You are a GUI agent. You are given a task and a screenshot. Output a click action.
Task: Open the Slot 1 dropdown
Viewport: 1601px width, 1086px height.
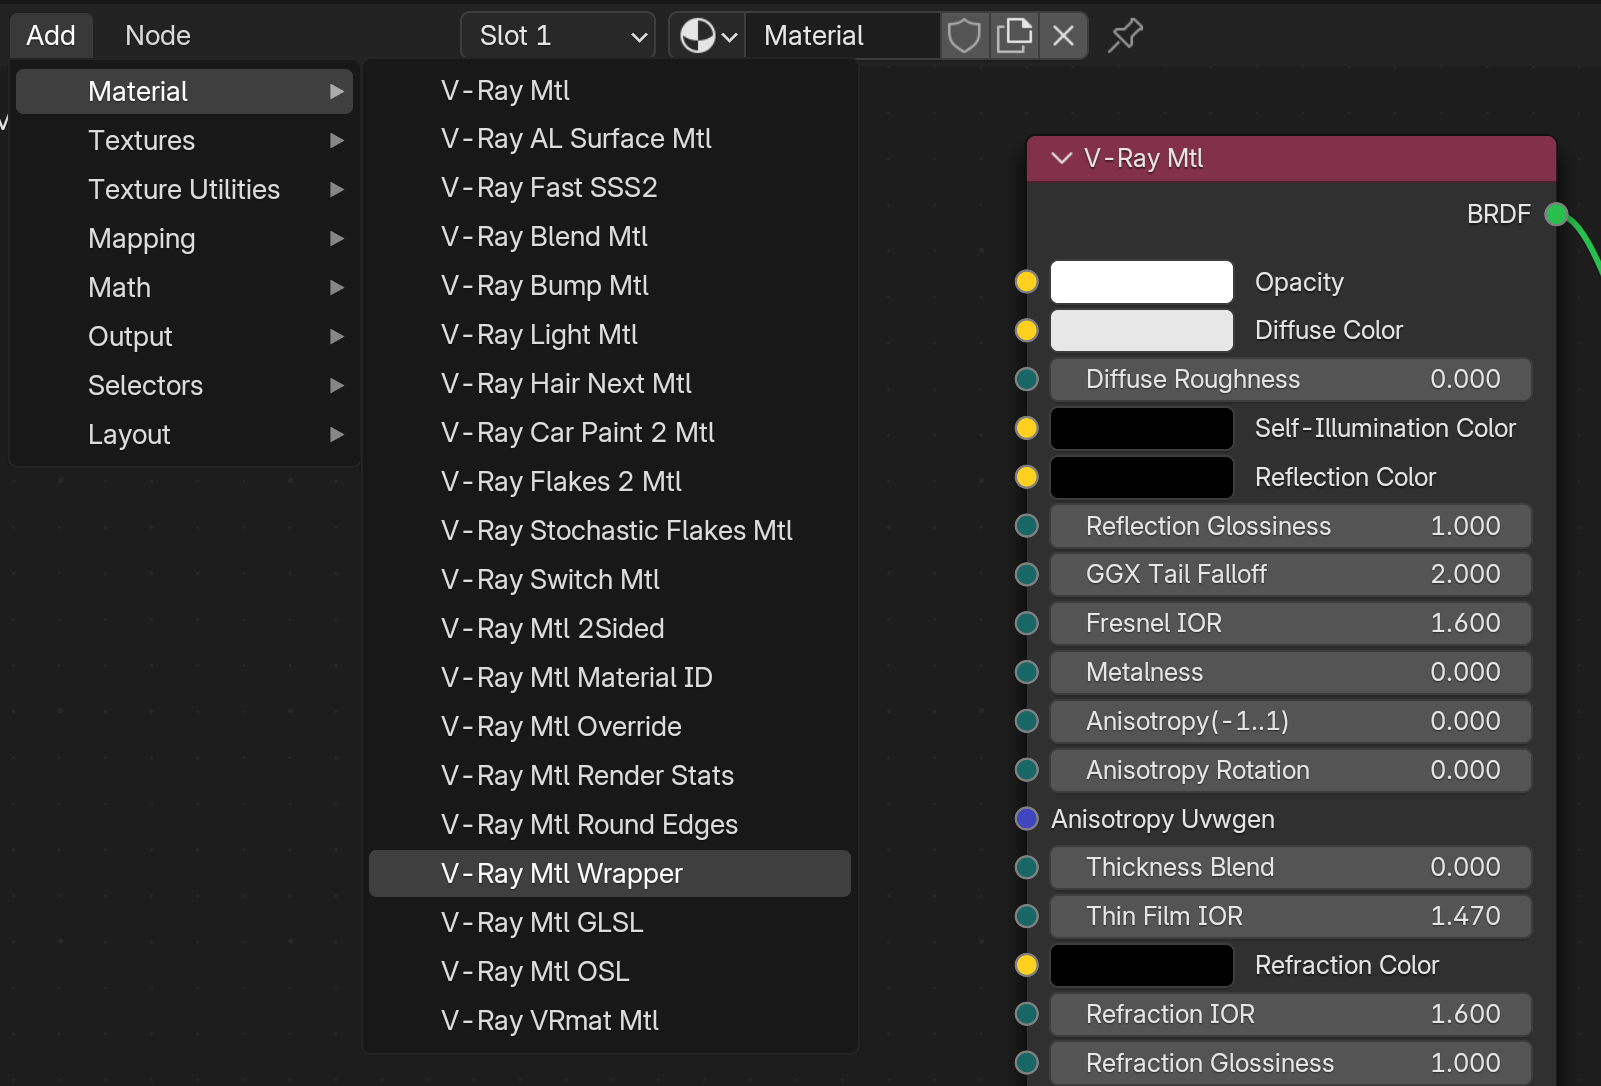tap(558, 36)
